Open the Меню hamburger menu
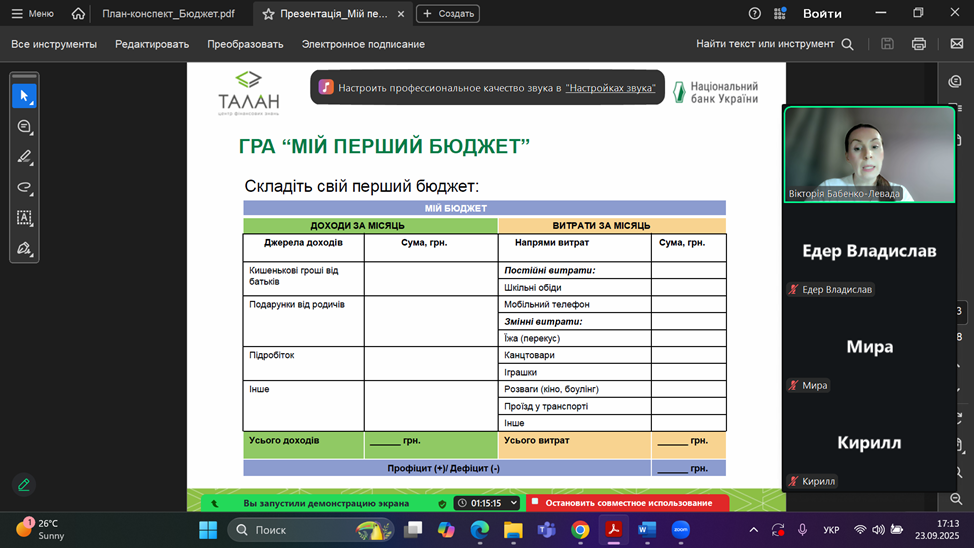 coord(32,14)
